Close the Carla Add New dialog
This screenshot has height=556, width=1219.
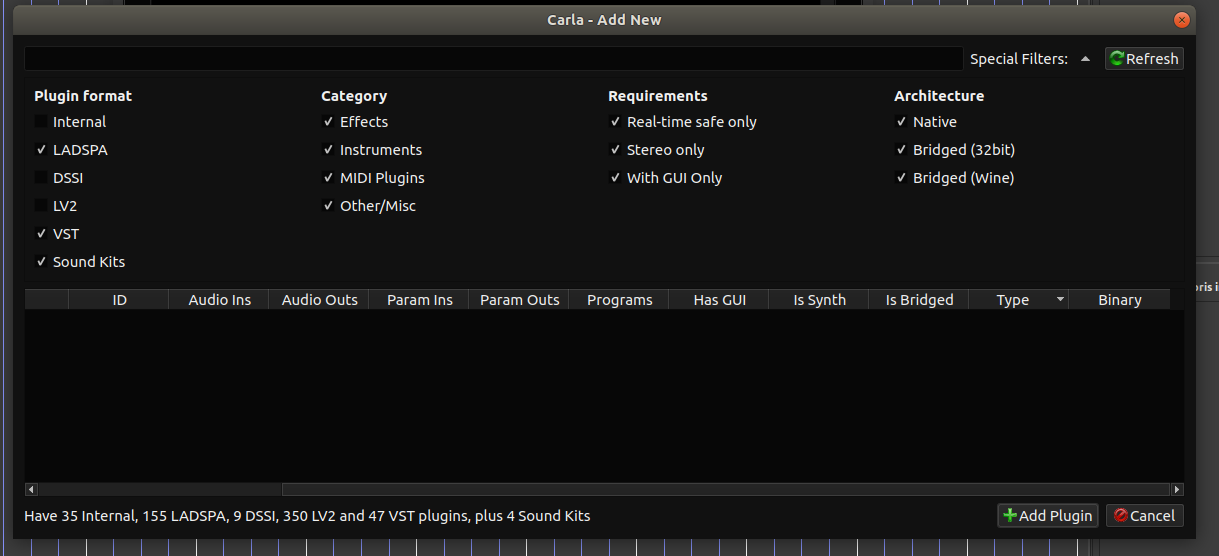tap(1183, 19)
